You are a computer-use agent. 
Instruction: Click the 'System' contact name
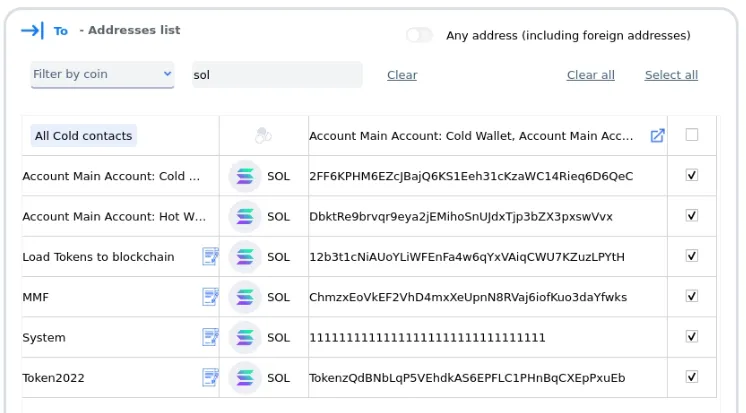pos(44,338)
